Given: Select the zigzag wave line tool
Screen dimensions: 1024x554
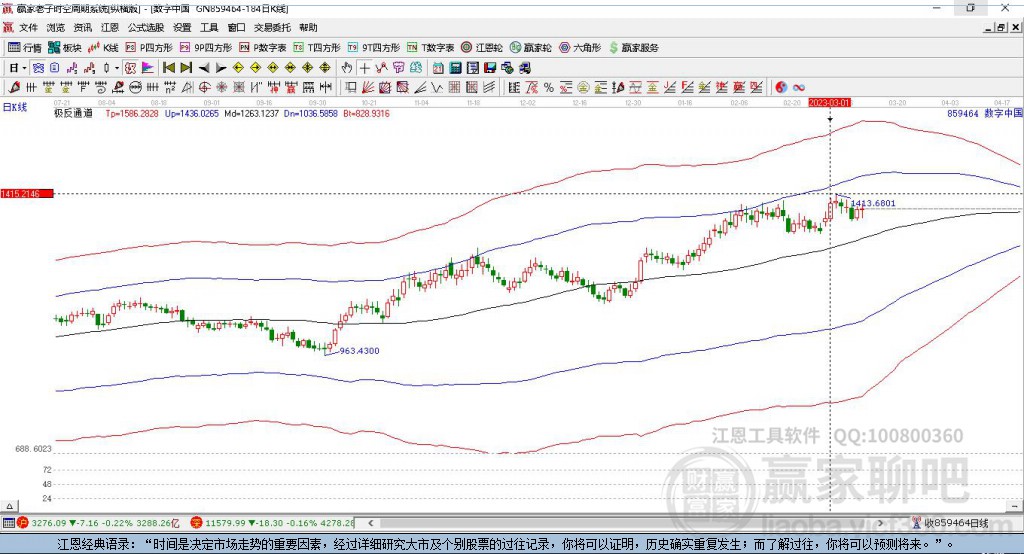Looking at the screenshot, I should (x=438, y=87).
